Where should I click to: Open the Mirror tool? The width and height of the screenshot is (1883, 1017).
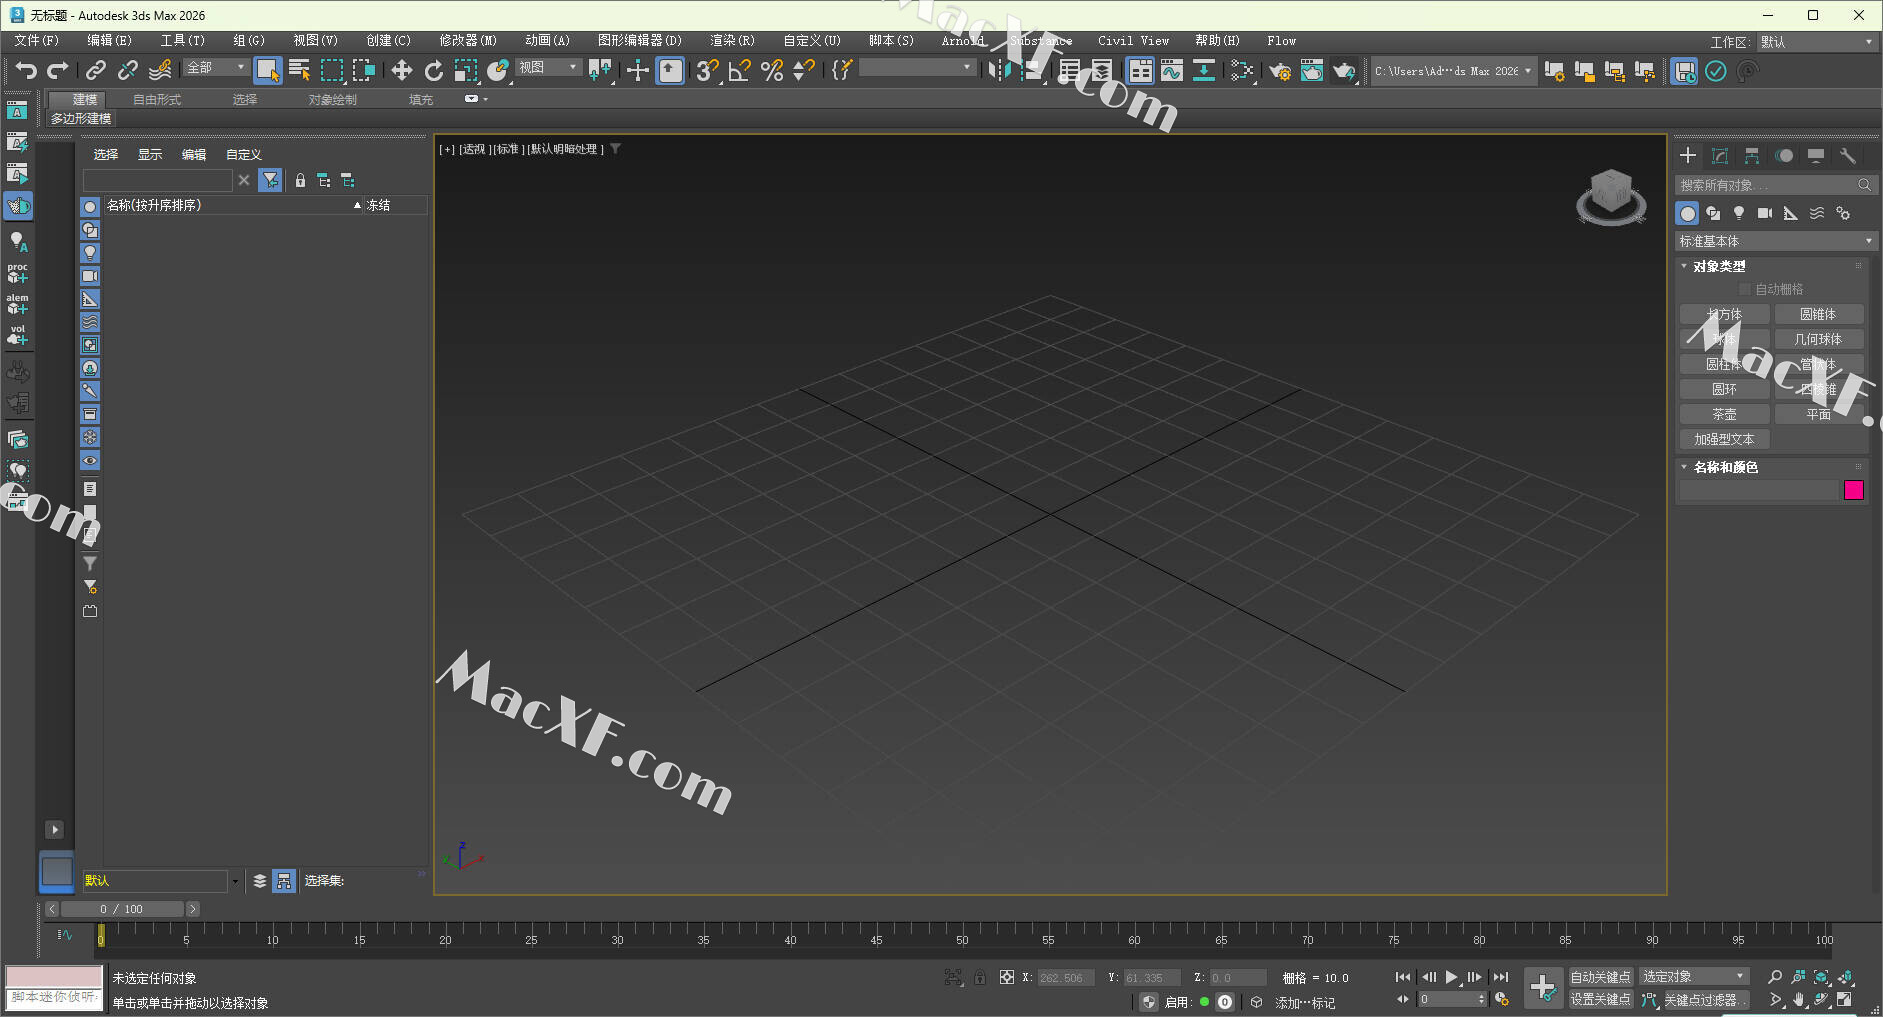[998, 70]
